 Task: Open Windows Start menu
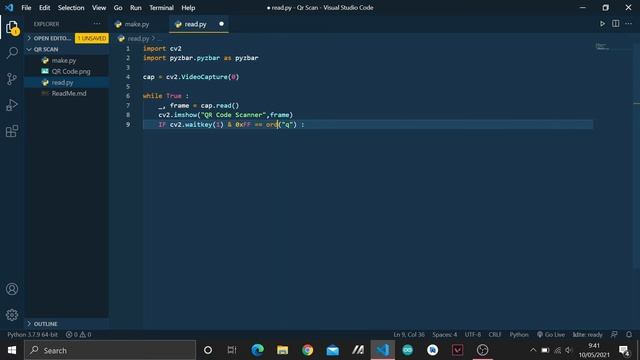tap(12, 350)
